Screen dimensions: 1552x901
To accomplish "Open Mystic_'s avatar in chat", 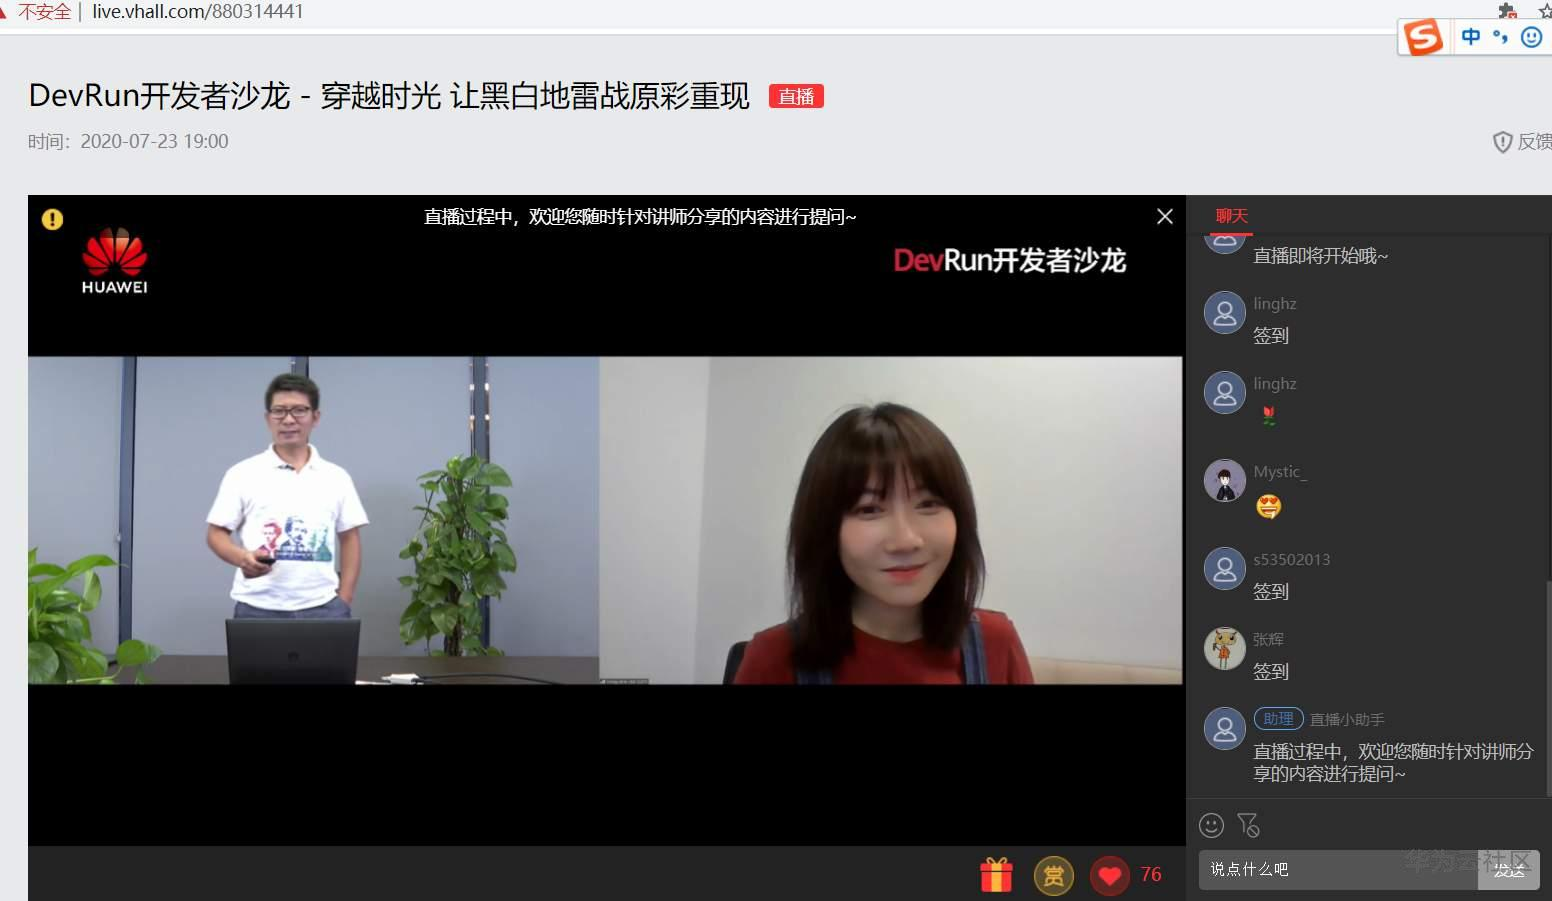I will (x=1225, y=480).
